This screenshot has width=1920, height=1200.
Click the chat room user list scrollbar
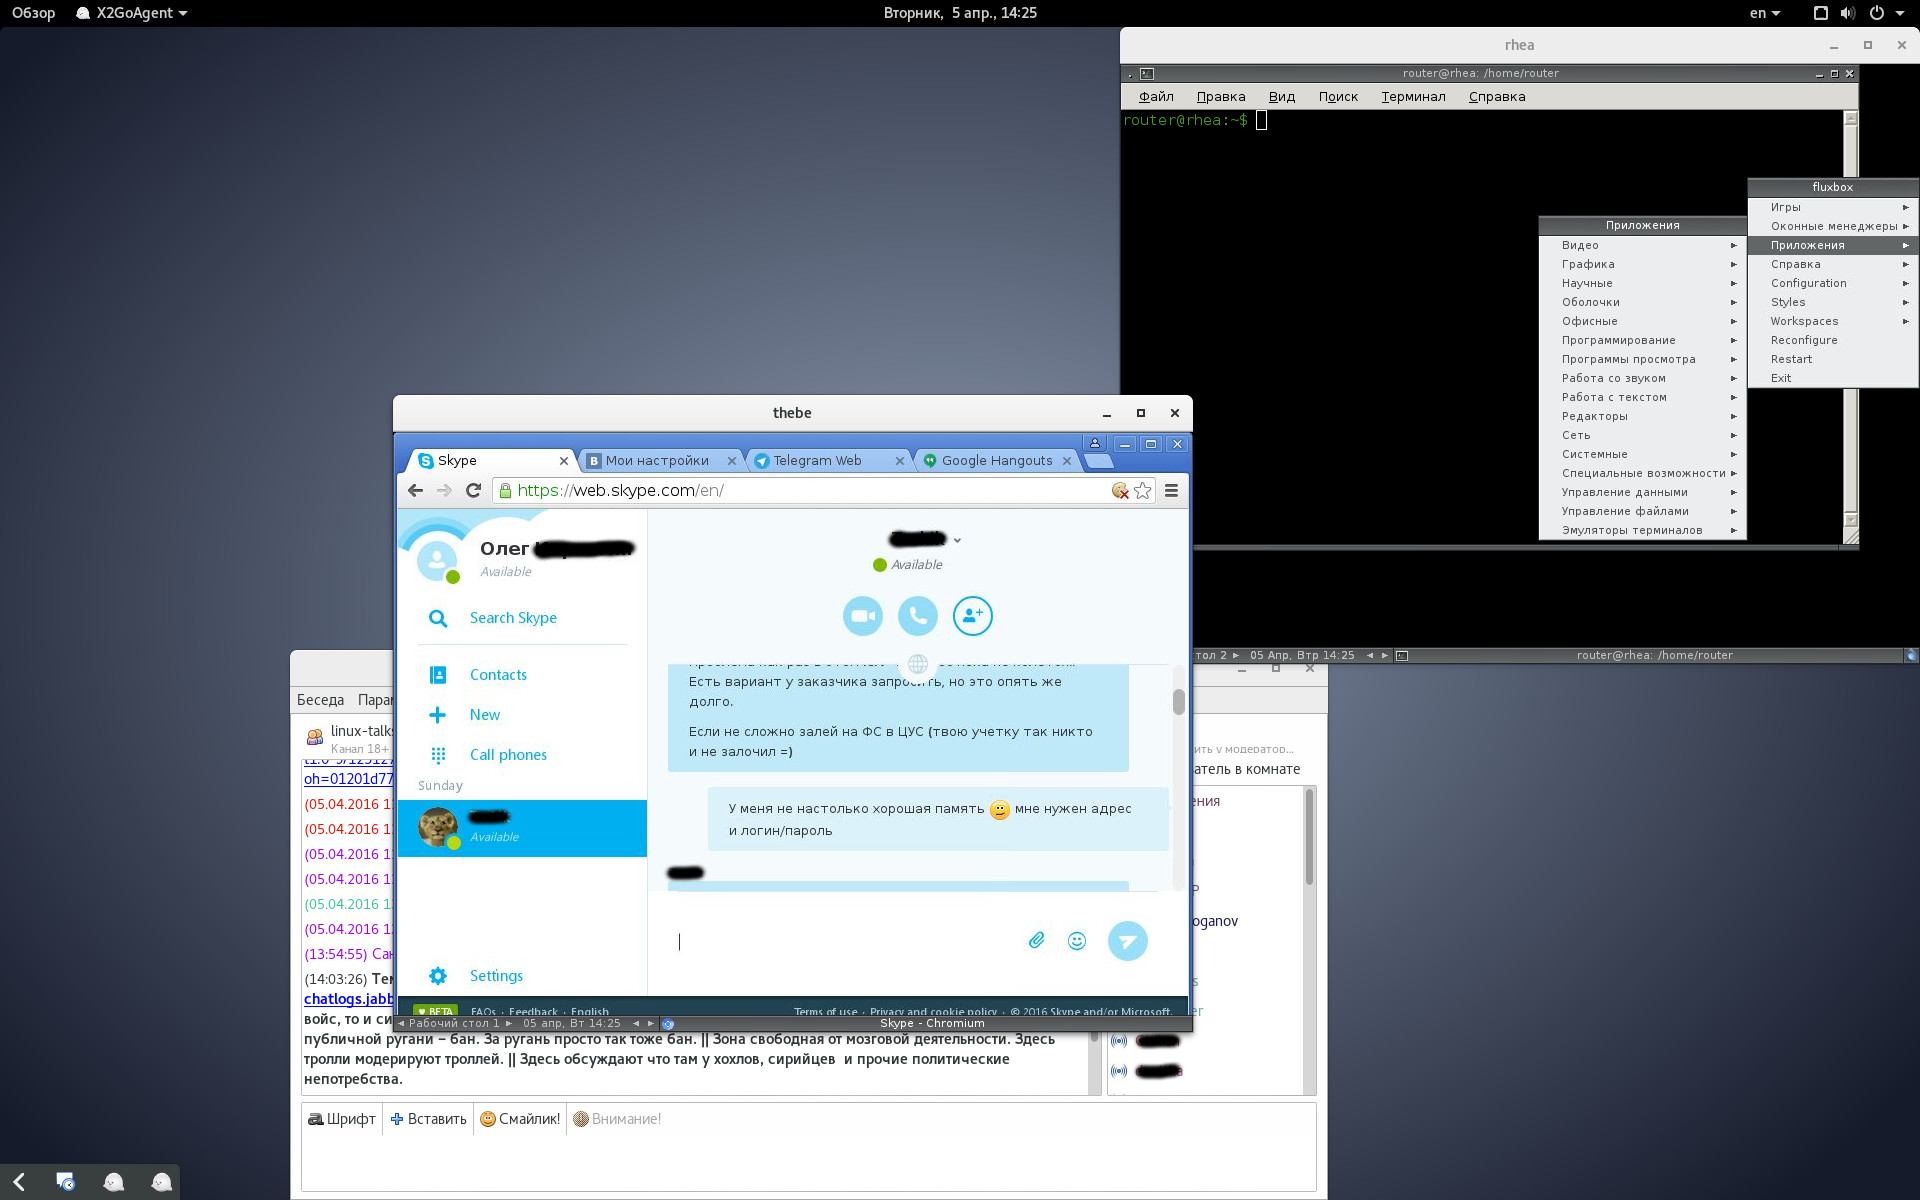pyautogui.click(x=1309, y=838)
